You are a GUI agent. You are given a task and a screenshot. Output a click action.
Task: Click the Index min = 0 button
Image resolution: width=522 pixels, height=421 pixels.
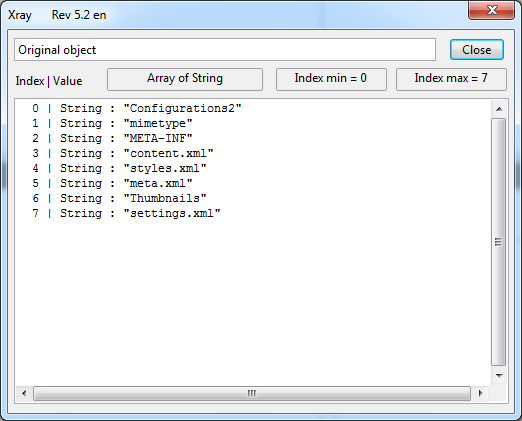pyautogui.click(x=331, y=79)
